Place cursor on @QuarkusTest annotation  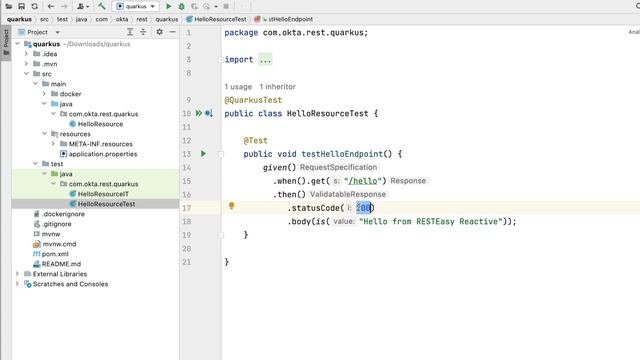pyautogui.click(x=253, y=100)
